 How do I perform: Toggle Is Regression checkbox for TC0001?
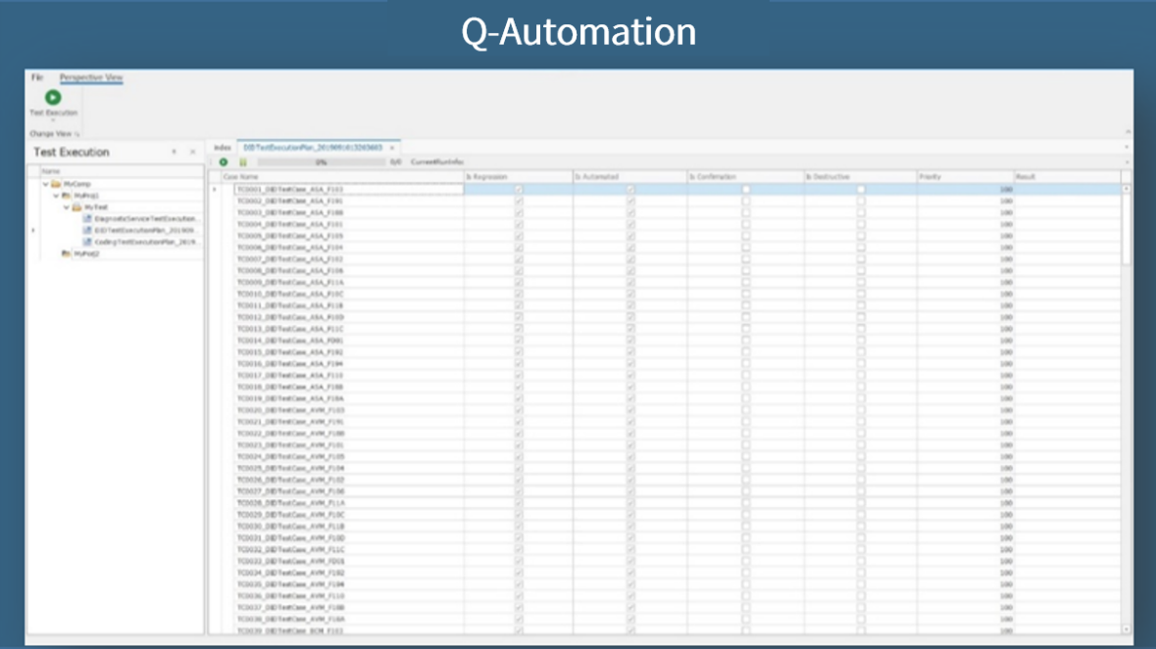(518, 190)
